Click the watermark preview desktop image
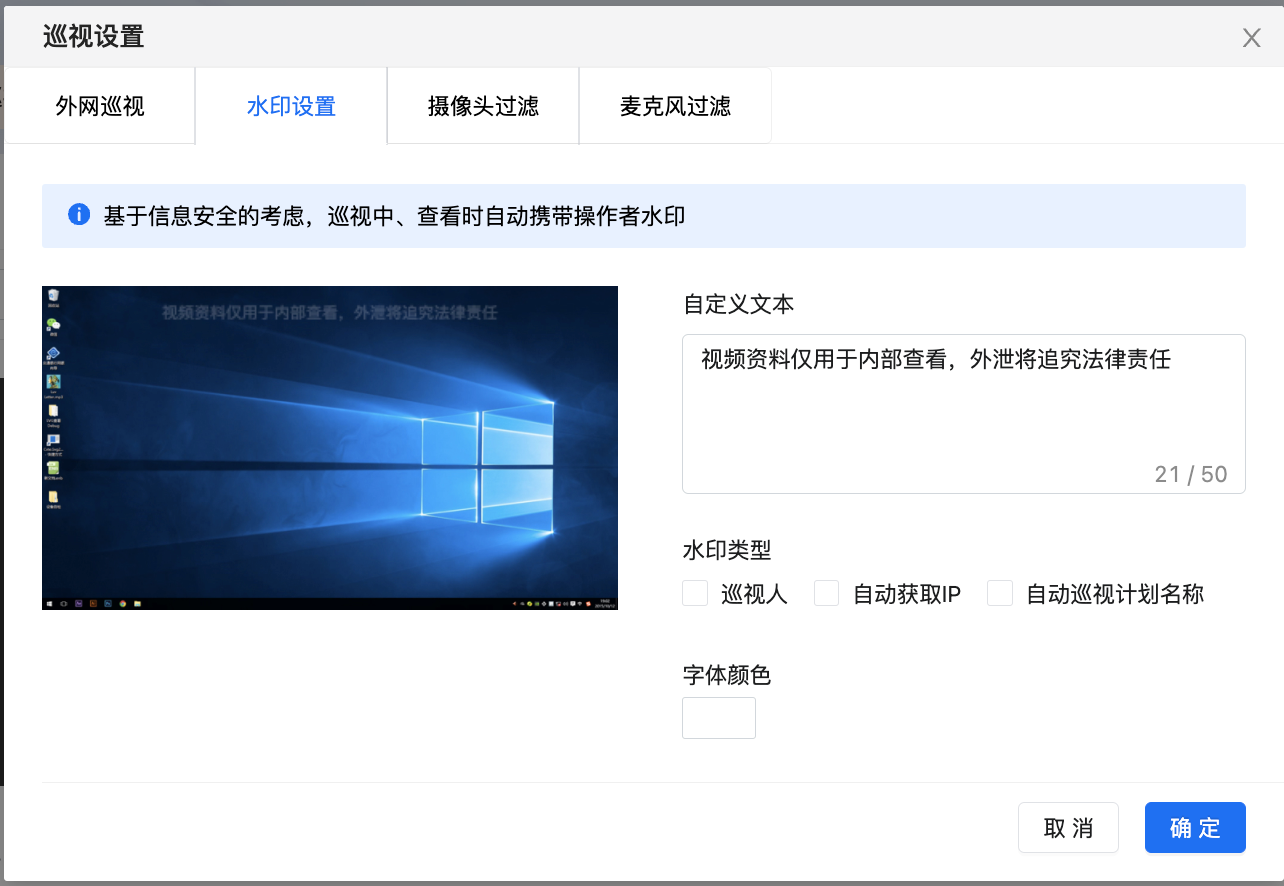1284x886 pixels. (x=330, y=448)
